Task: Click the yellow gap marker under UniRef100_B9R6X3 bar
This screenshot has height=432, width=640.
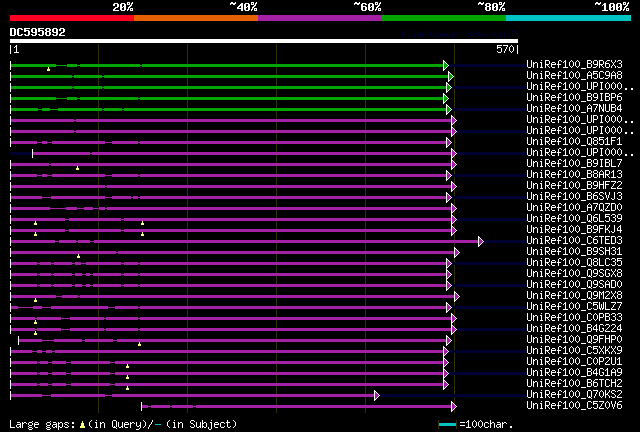Action: 49,69
